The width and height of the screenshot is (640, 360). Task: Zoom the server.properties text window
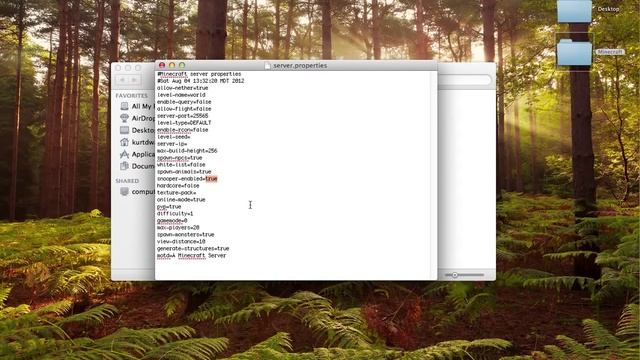pyautogui.click(x=182, y=65)
